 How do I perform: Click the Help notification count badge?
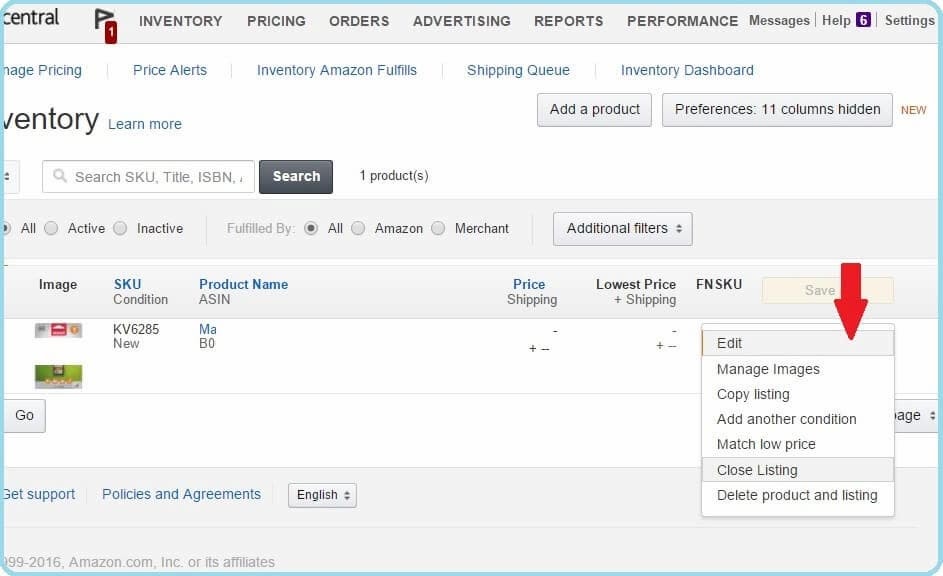tap(863, 20)
